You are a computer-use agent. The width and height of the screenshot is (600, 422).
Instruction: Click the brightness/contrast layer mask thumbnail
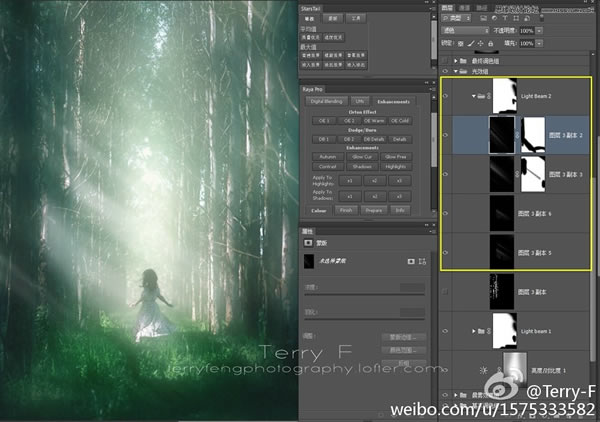[x=515, y=370]
